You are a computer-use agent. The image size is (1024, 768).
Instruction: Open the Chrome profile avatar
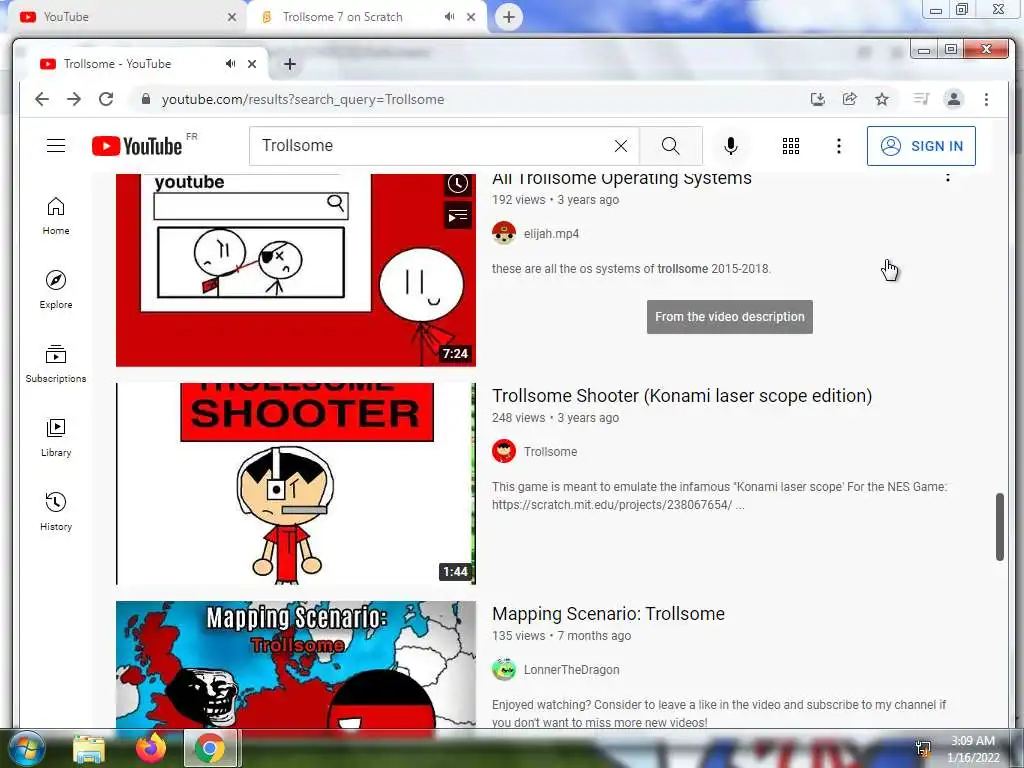(x=953, y=99)
